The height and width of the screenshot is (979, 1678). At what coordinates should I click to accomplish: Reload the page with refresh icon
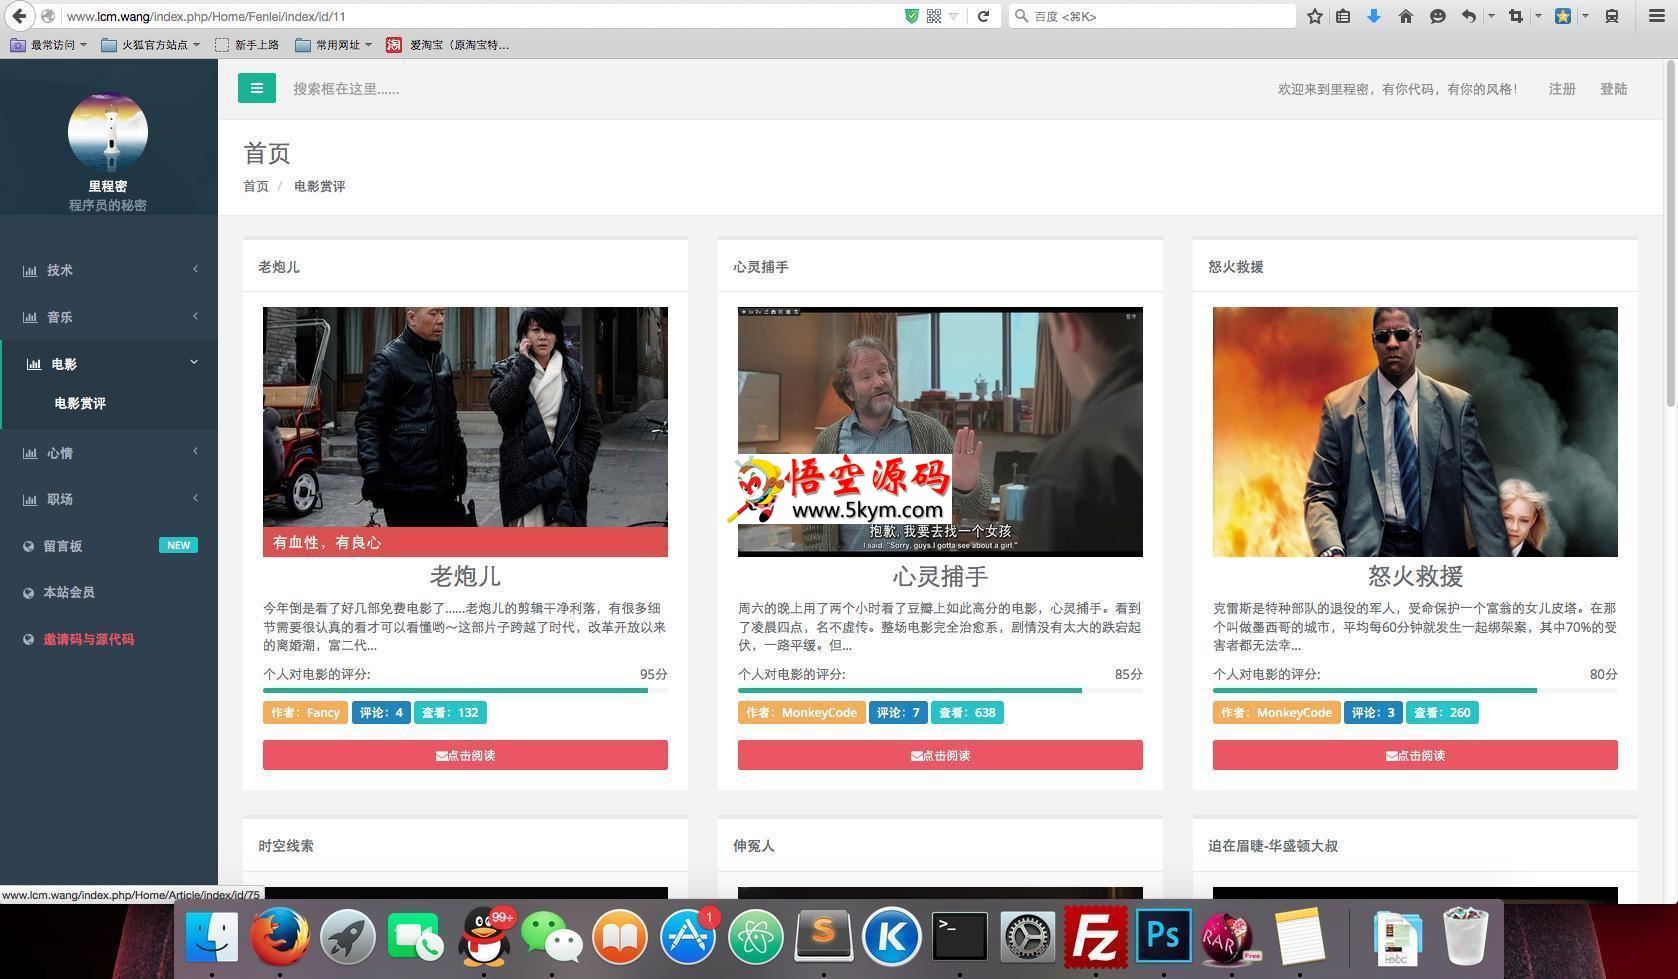[984, 16]
